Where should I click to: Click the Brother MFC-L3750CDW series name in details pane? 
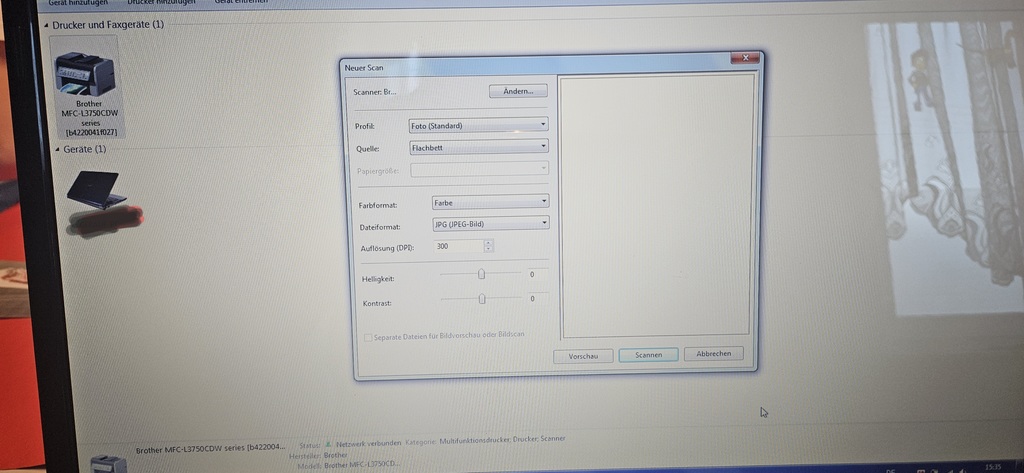tap(210, 449)
